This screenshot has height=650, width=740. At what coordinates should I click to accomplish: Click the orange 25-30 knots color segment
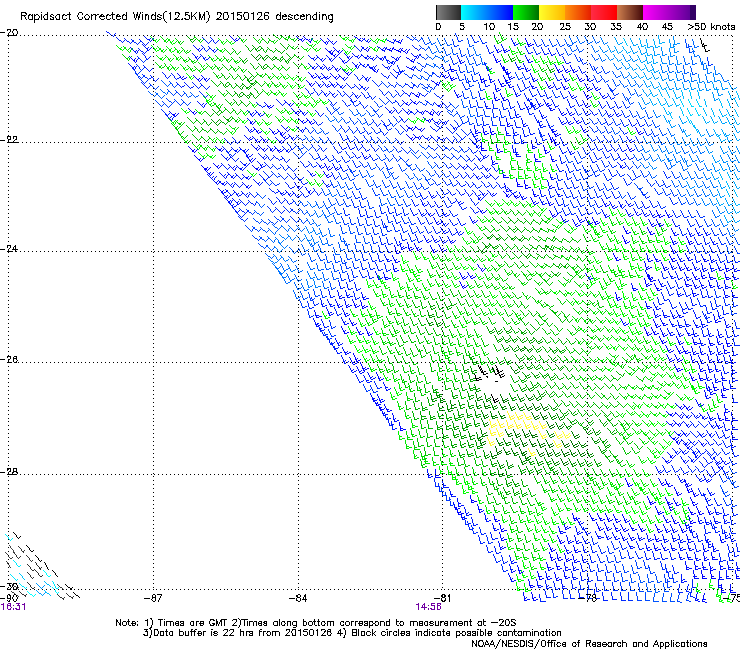(578, 12)
